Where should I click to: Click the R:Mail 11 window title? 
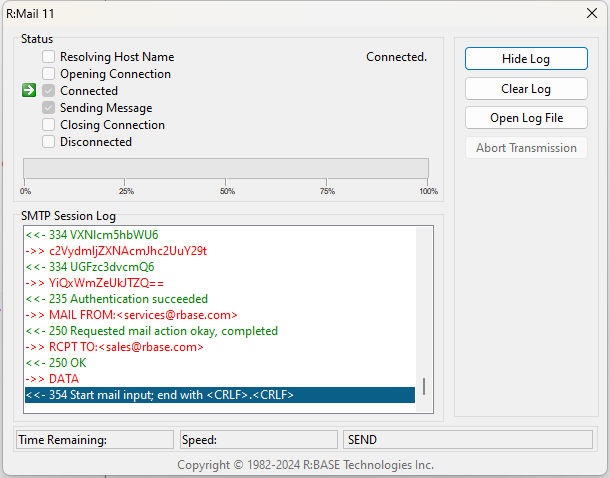coord(30,14)
